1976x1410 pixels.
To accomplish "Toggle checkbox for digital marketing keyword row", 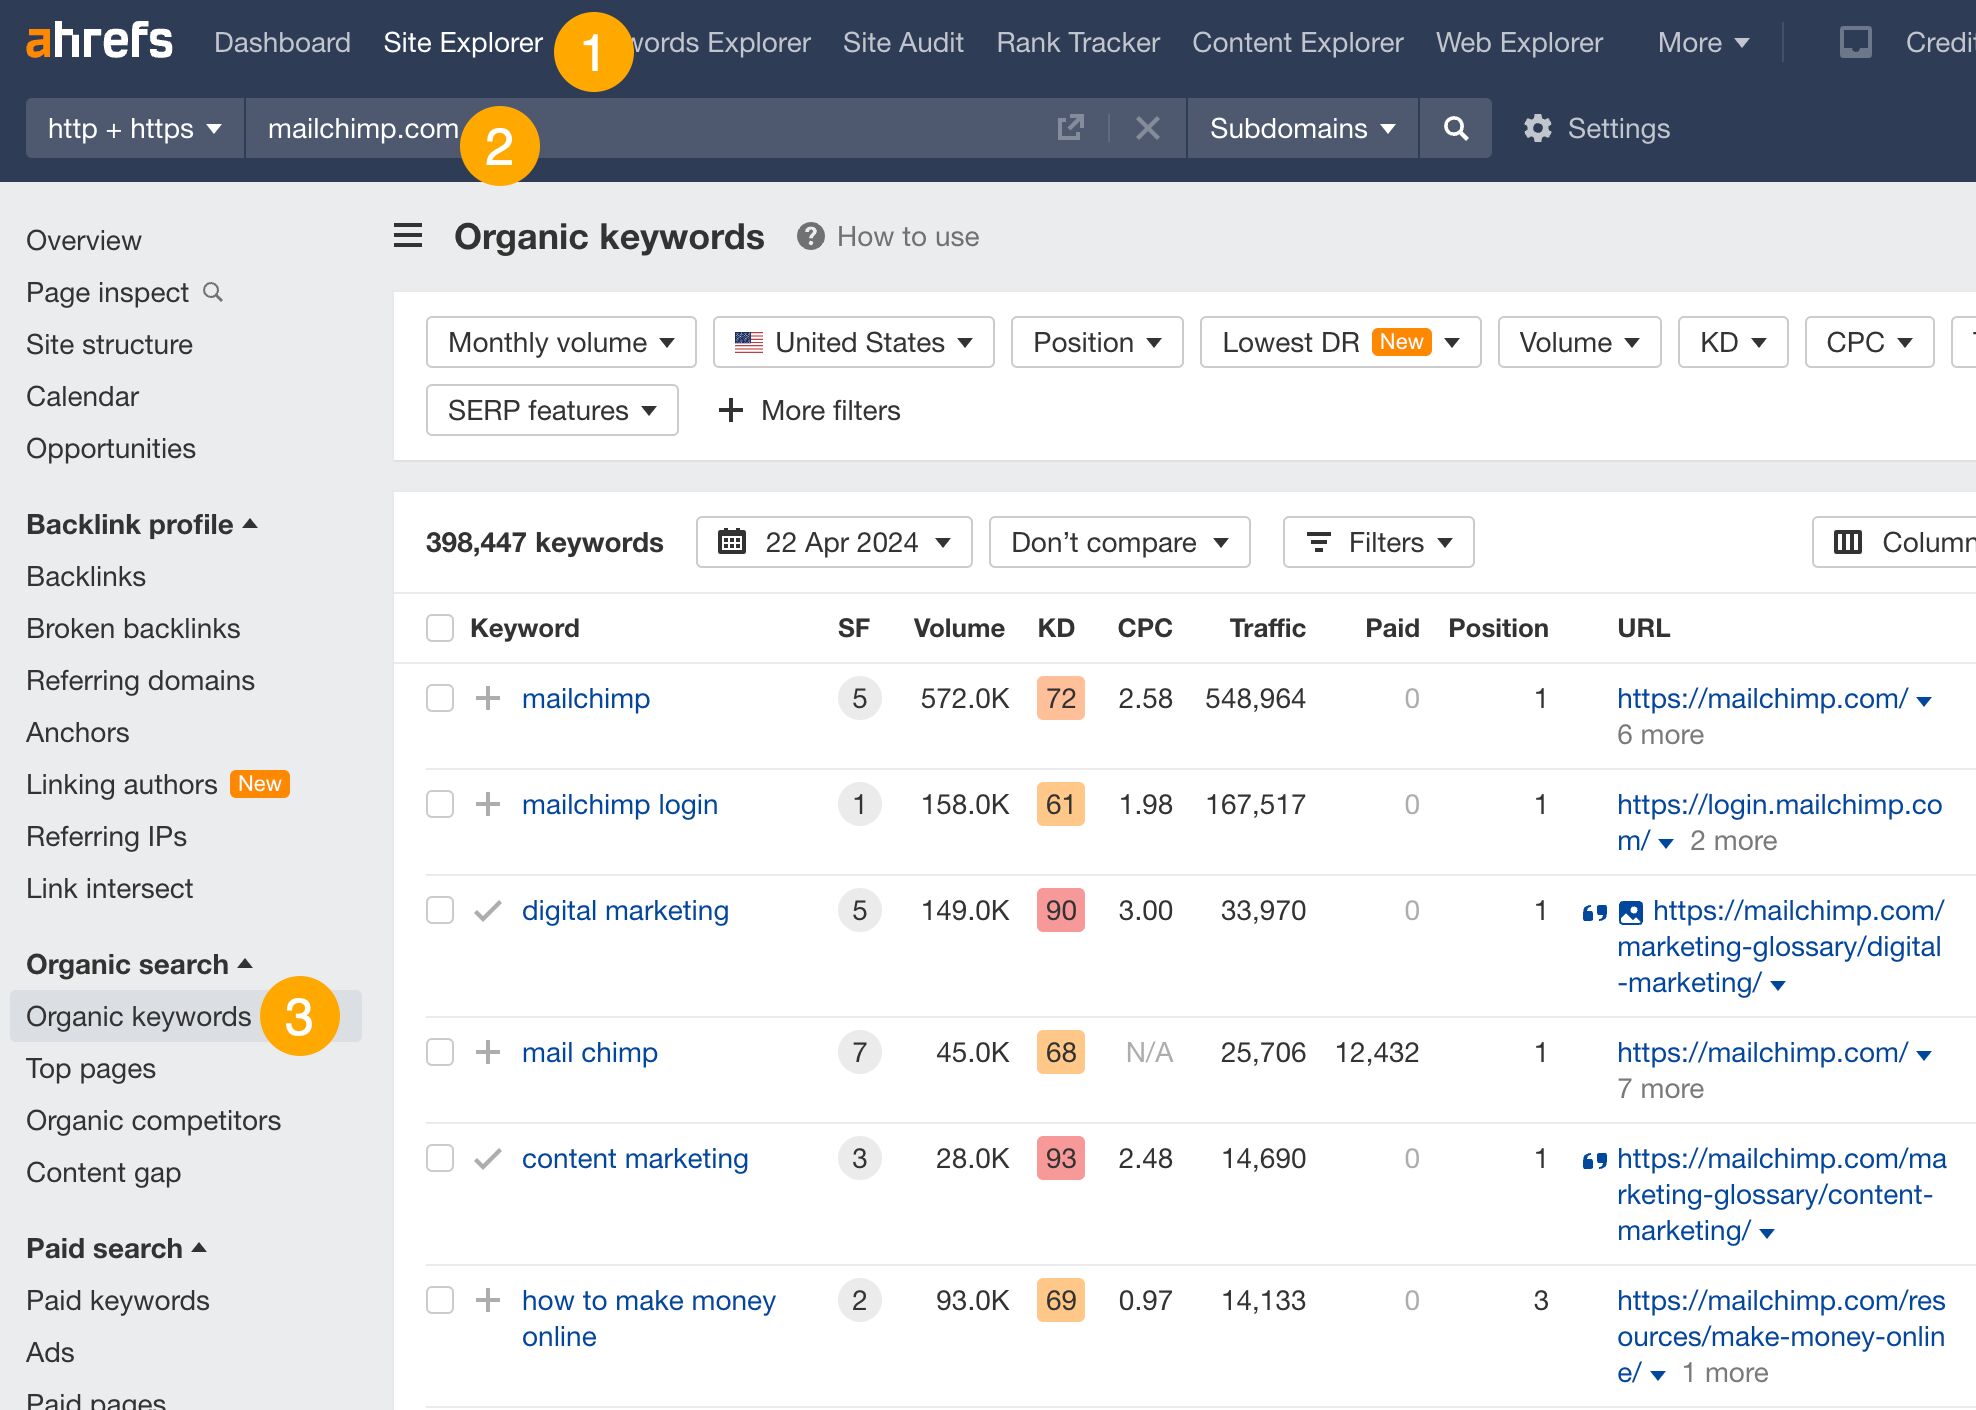I will 438,911.
